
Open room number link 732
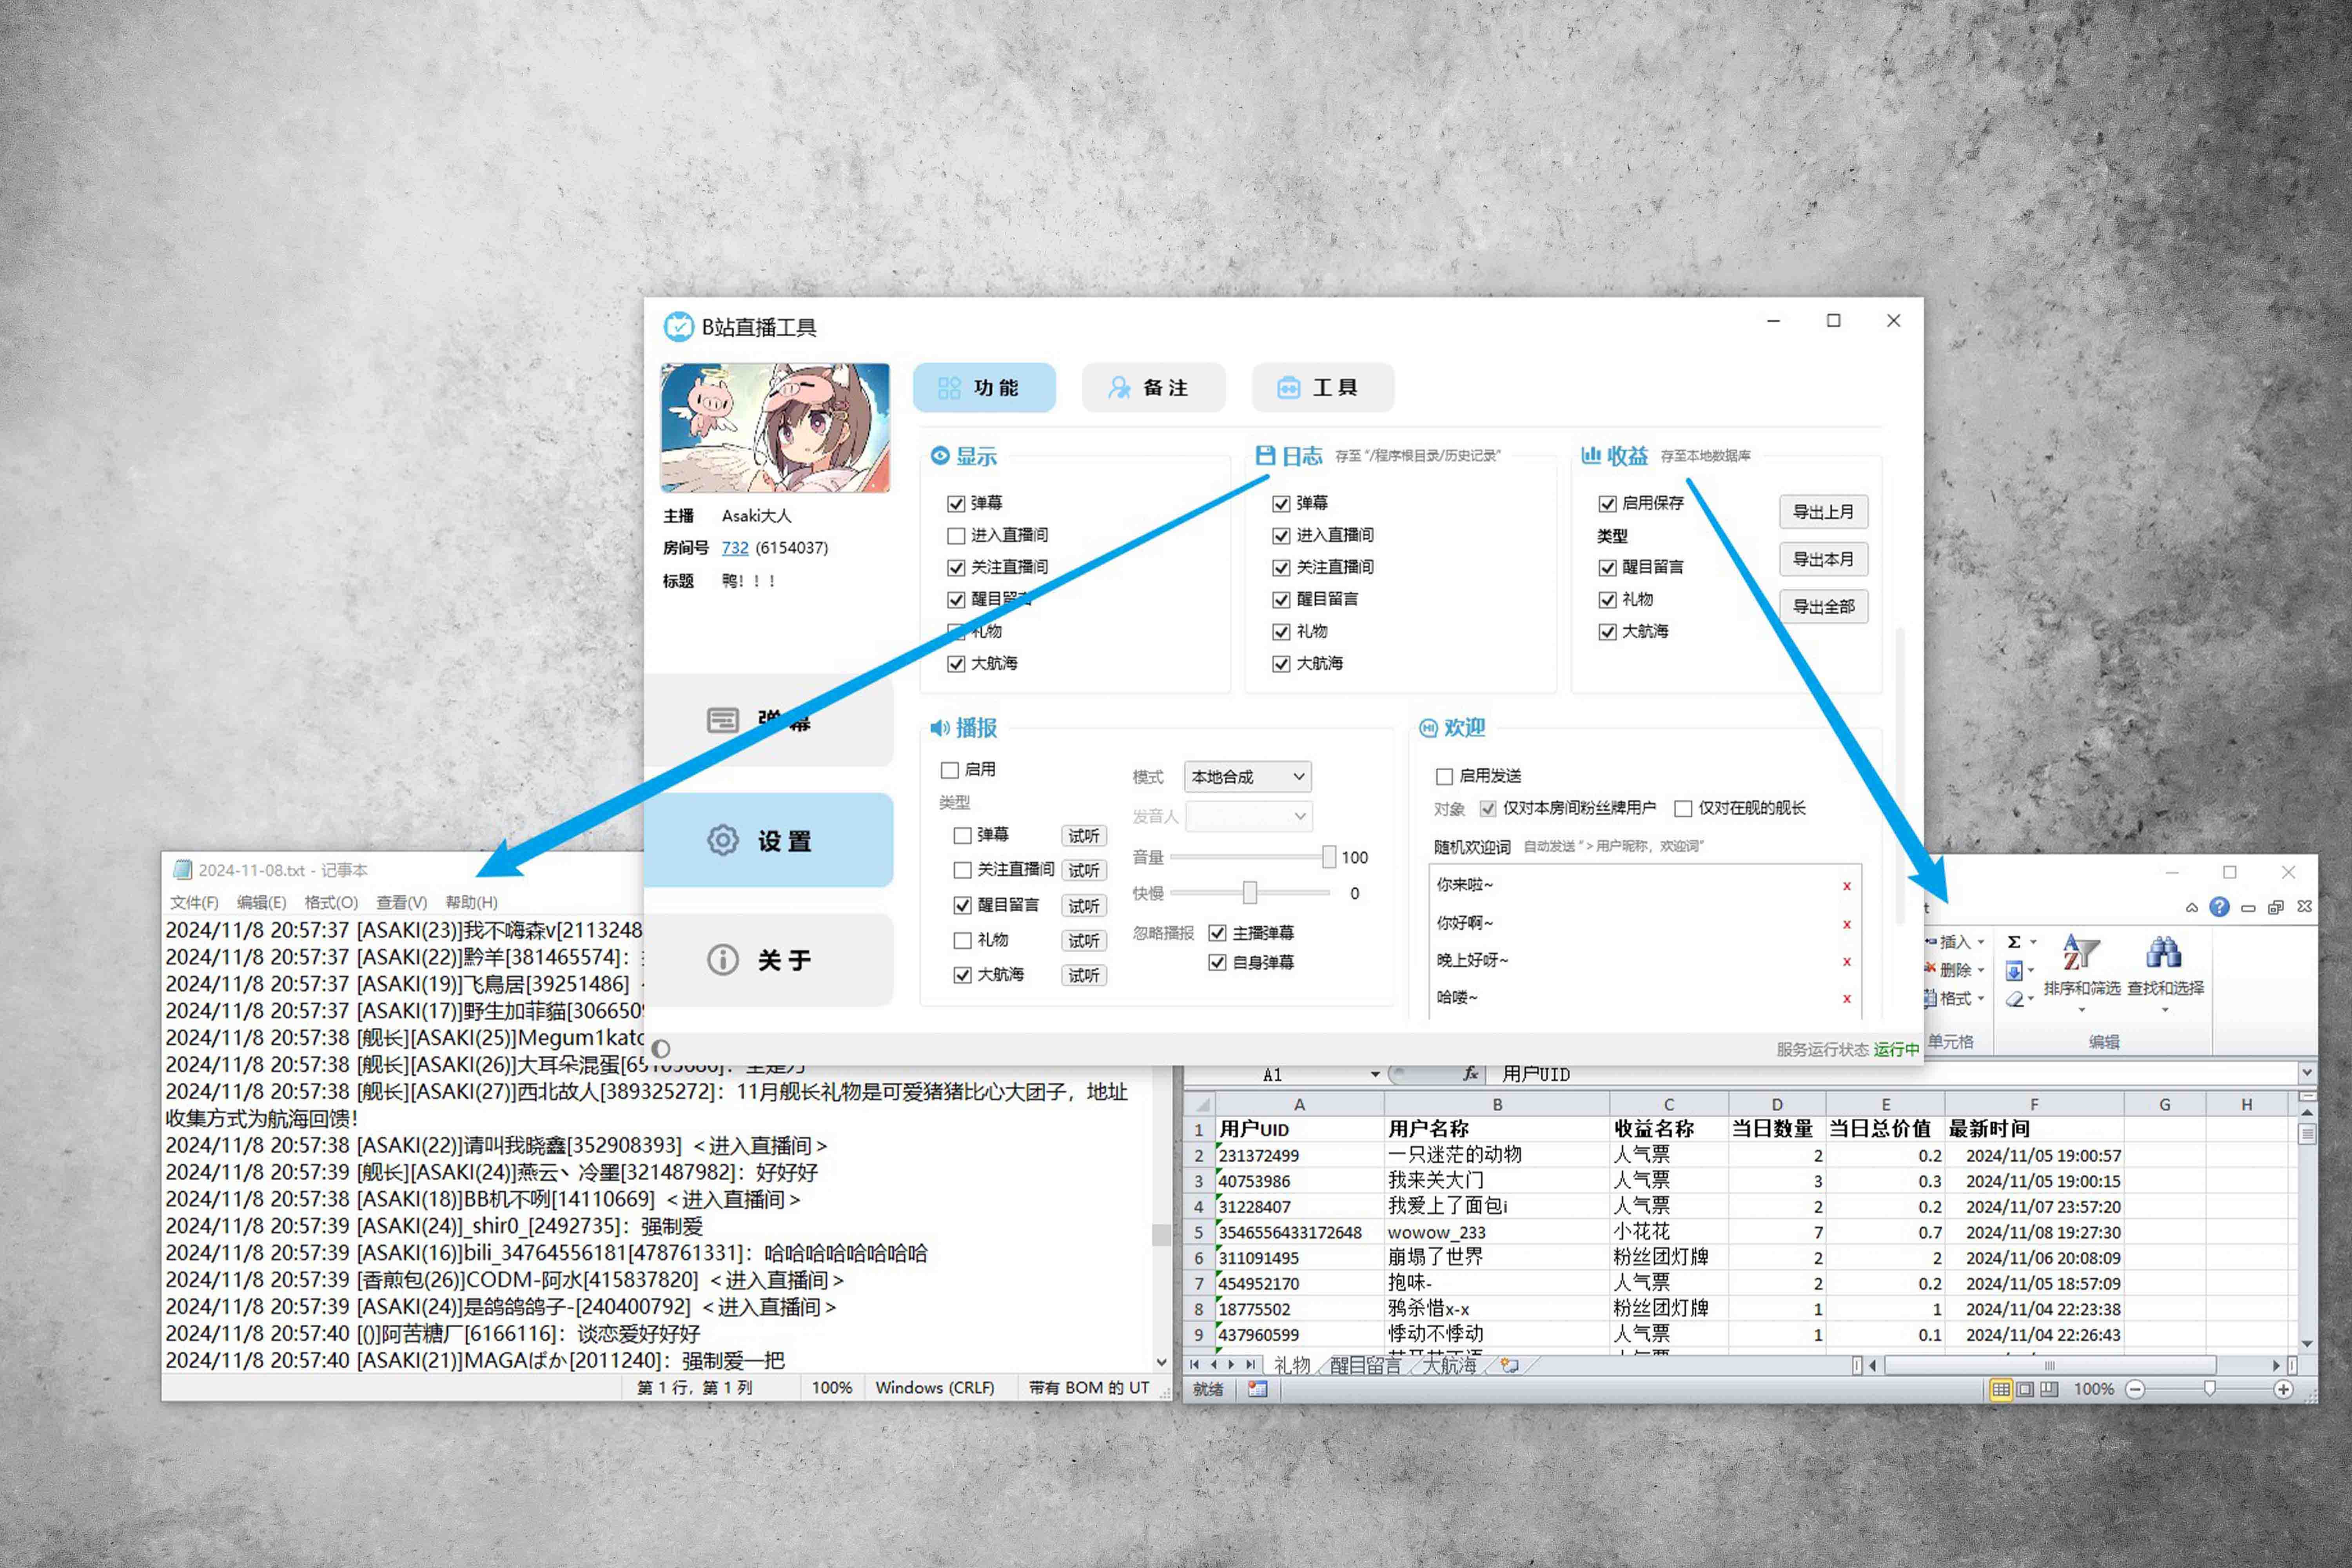point(735,548)
